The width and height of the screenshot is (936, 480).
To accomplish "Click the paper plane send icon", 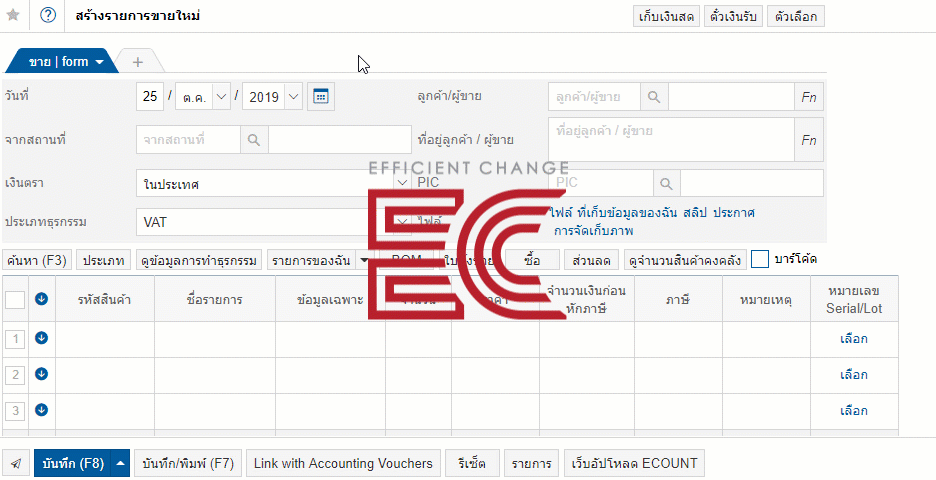I will coord(17,463).
